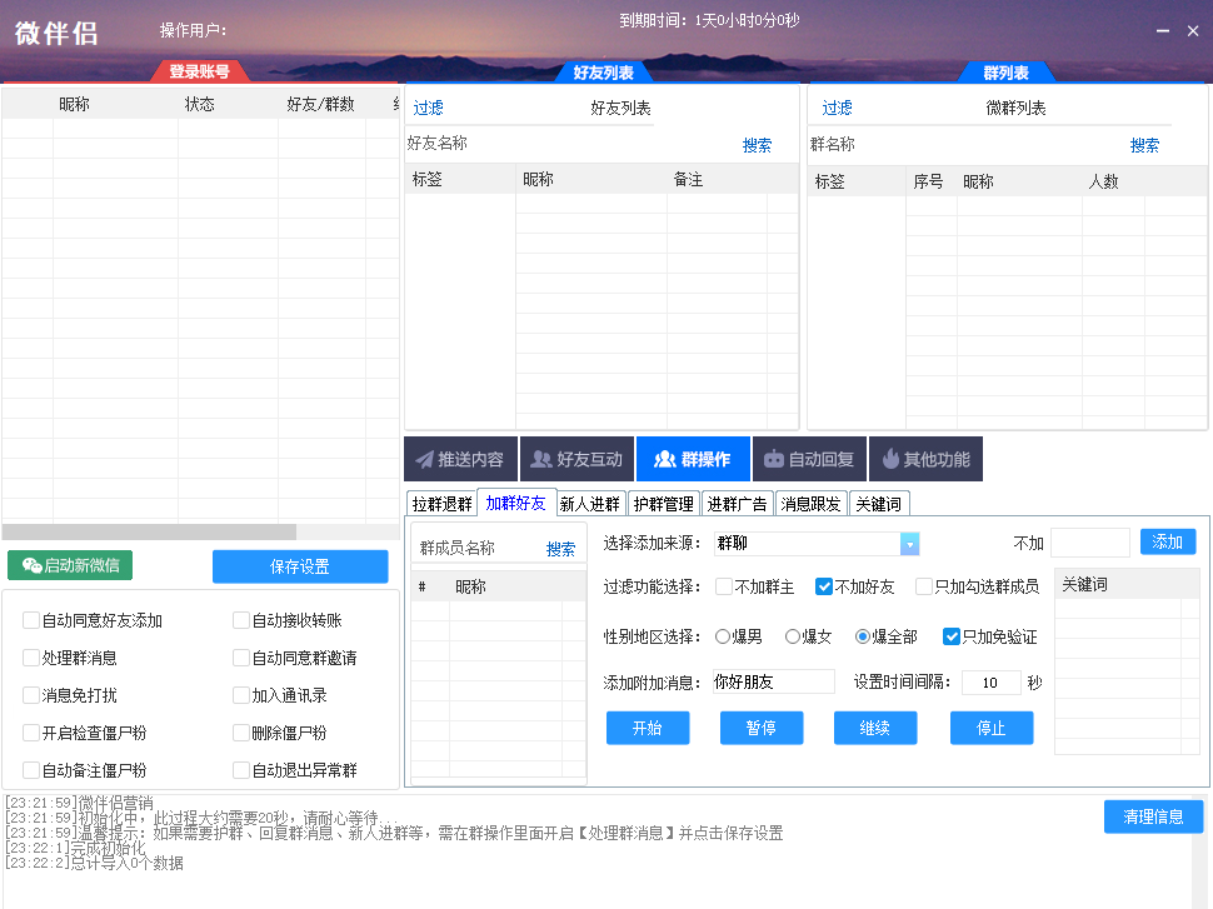Click the 添加附加消息 input field
This screenshot has height=909, width=1213.
coord(775,681)
